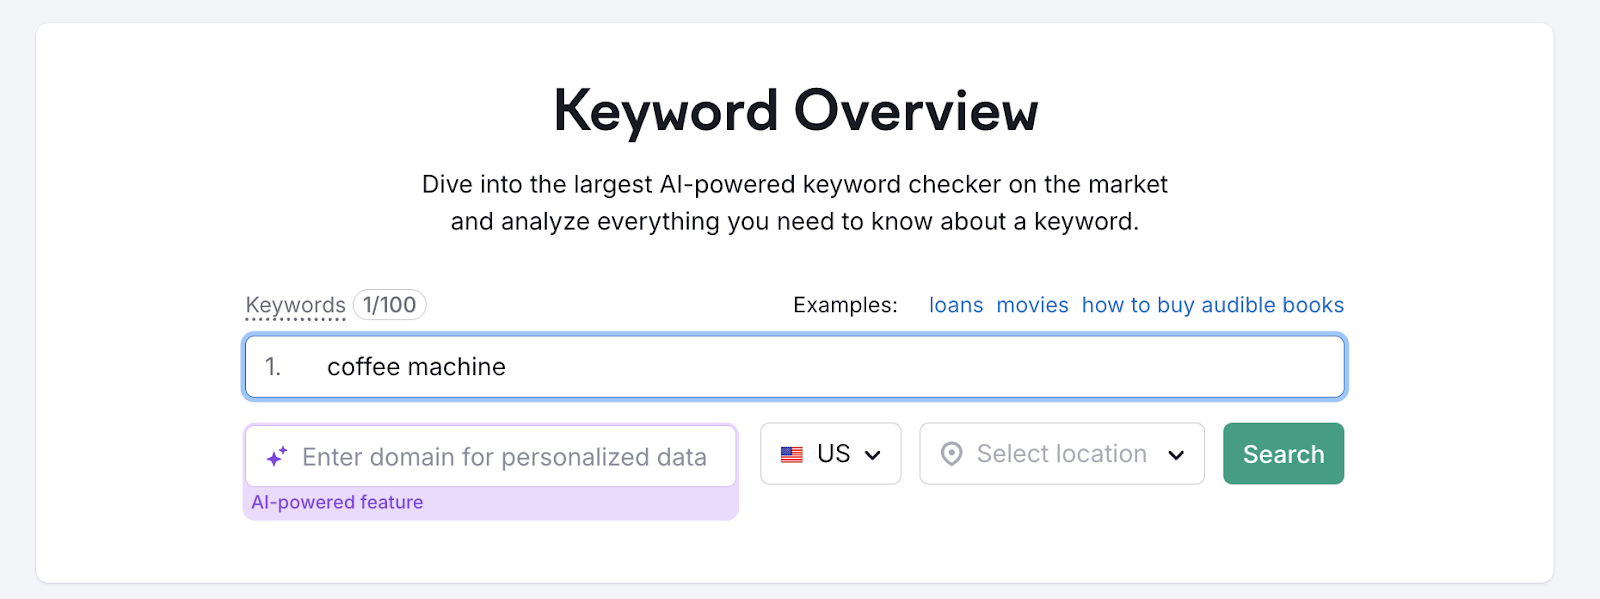Click the 'AI-powered feature' label
The height and width of the screenshot is (599, 1600).
click(x=337, y=502)
